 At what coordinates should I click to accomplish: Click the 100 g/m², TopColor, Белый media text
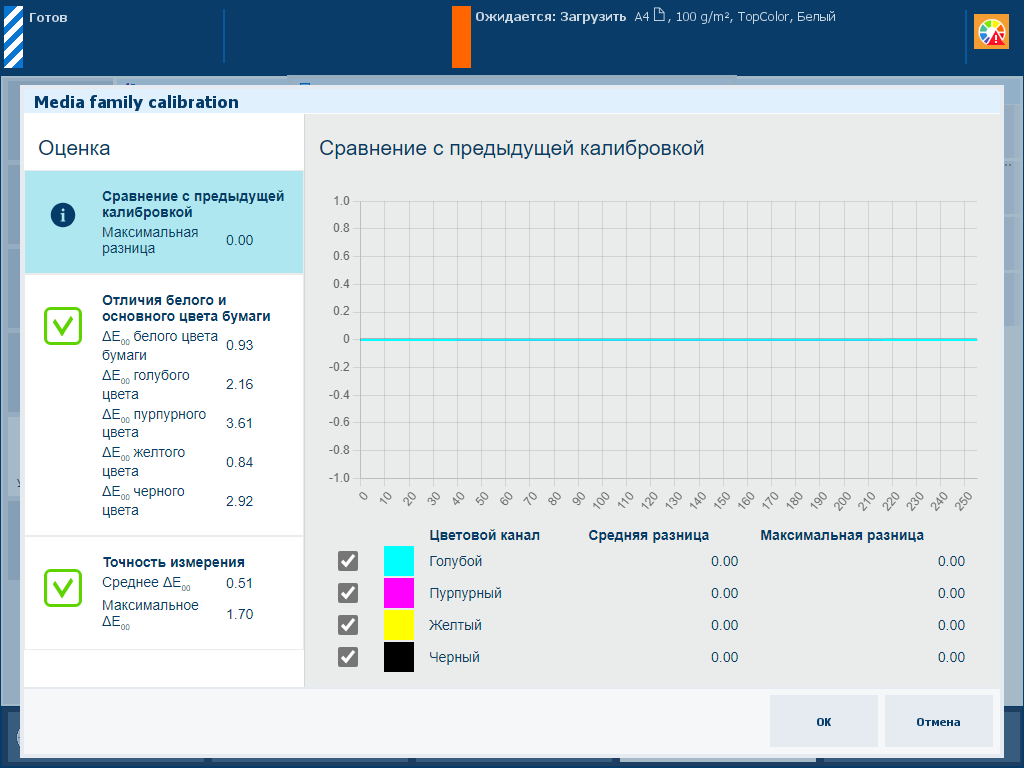[x=756, y=17]
